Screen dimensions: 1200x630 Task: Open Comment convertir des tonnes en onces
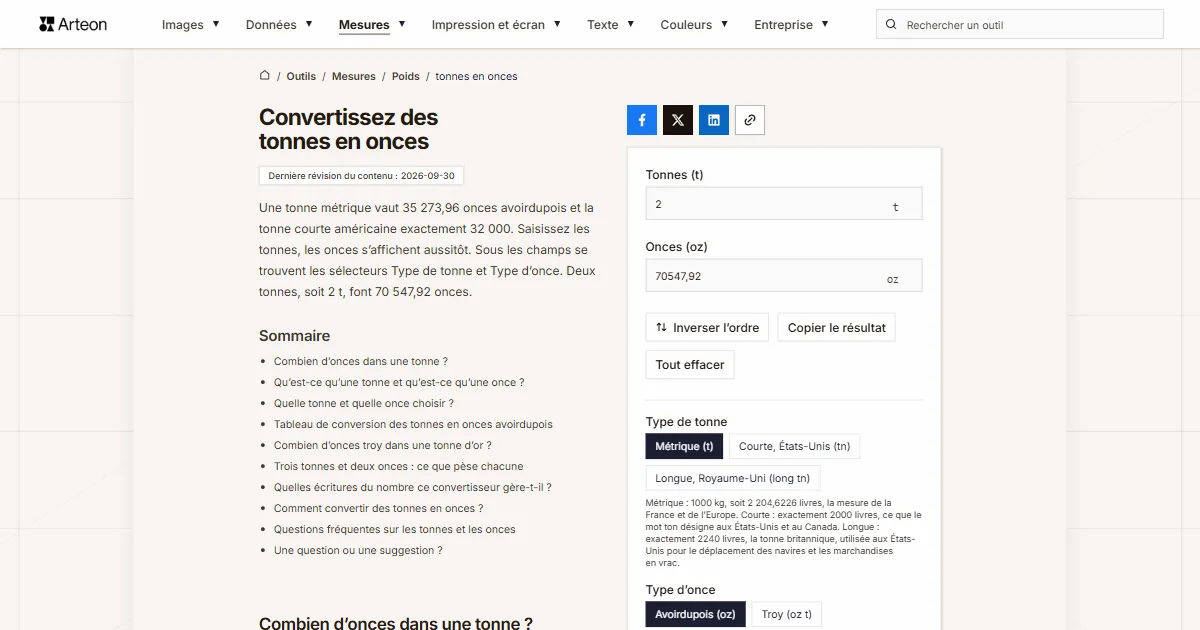[379, 508]
